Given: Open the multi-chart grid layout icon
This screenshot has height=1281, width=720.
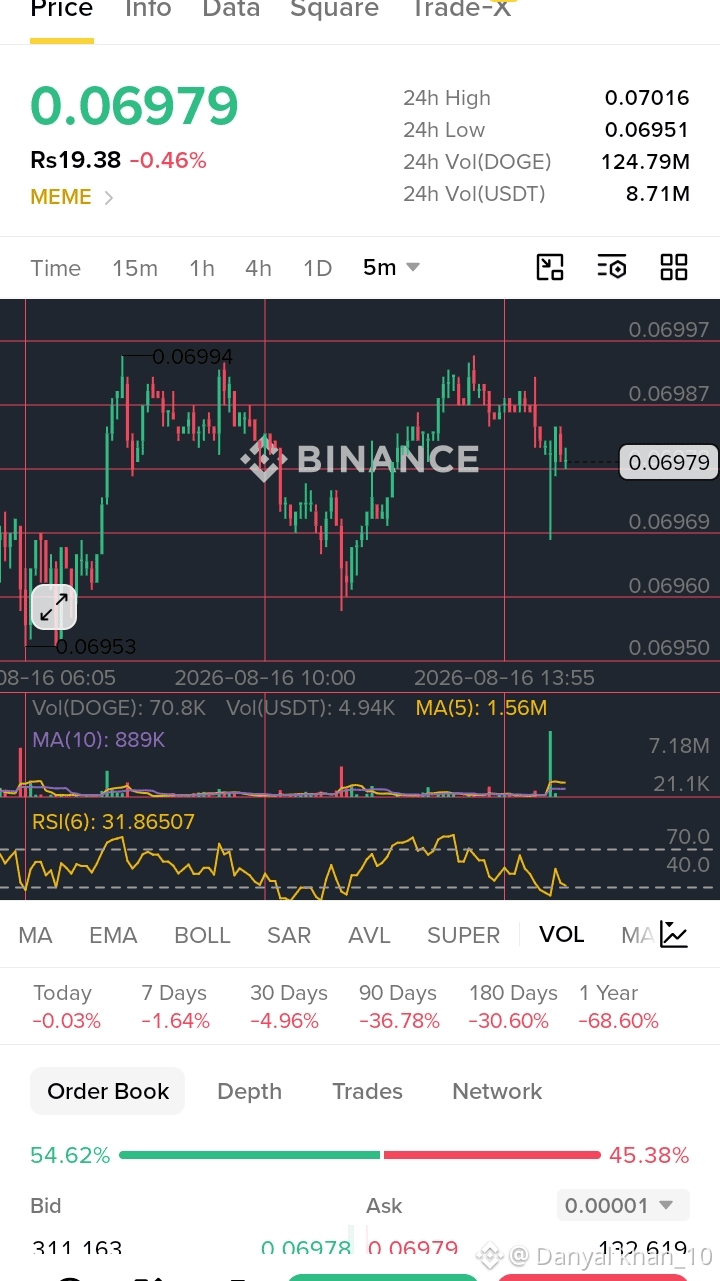Looking at the screenshot, I should tap(674, 267).
